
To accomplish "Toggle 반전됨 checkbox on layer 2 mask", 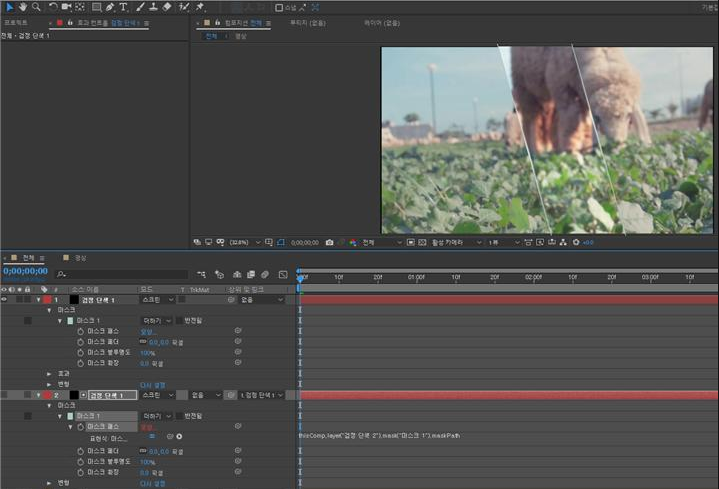I will click(x=179, y=416).
